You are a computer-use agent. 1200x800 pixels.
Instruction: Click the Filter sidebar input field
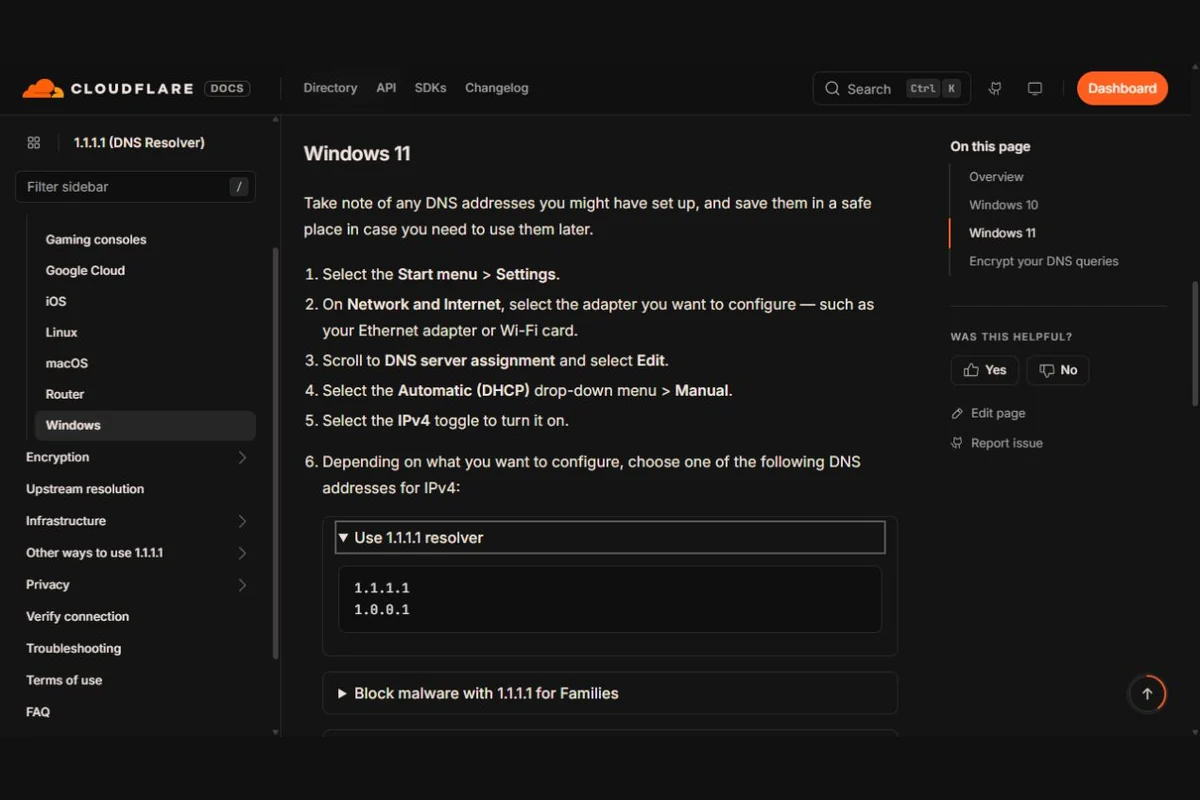[x=136, y=187]
